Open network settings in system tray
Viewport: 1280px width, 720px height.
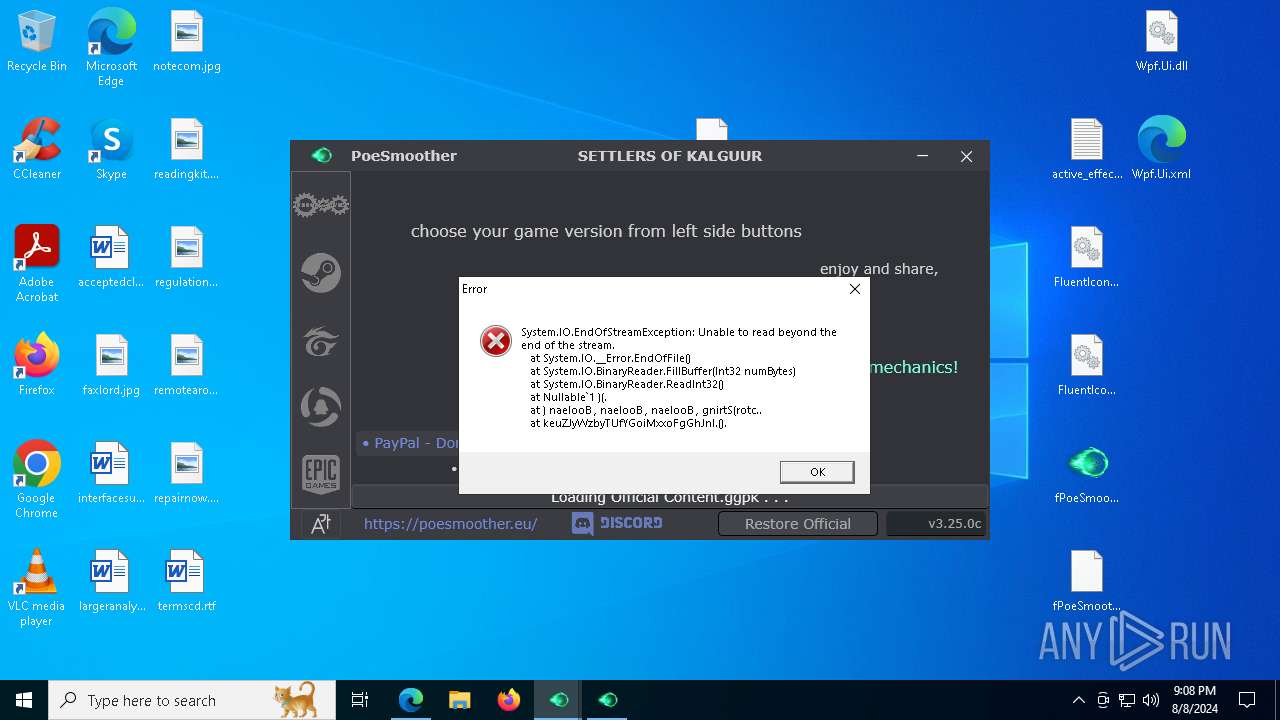1127,700
